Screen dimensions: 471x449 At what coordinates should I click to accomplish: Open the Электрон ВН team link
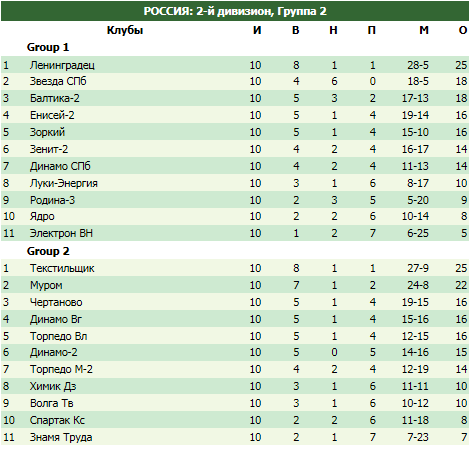click(x=61, y=233)
